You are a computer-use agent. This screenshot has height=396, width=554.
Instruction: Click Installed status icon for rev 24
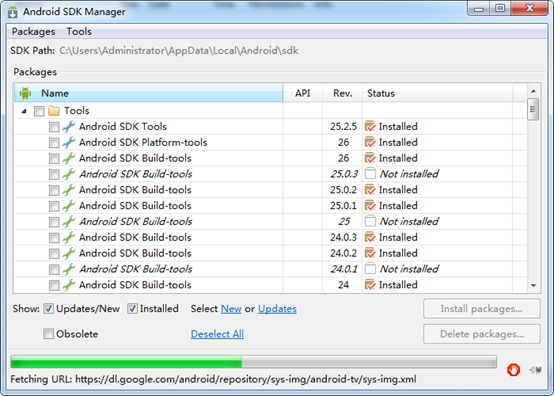[370, 284]
